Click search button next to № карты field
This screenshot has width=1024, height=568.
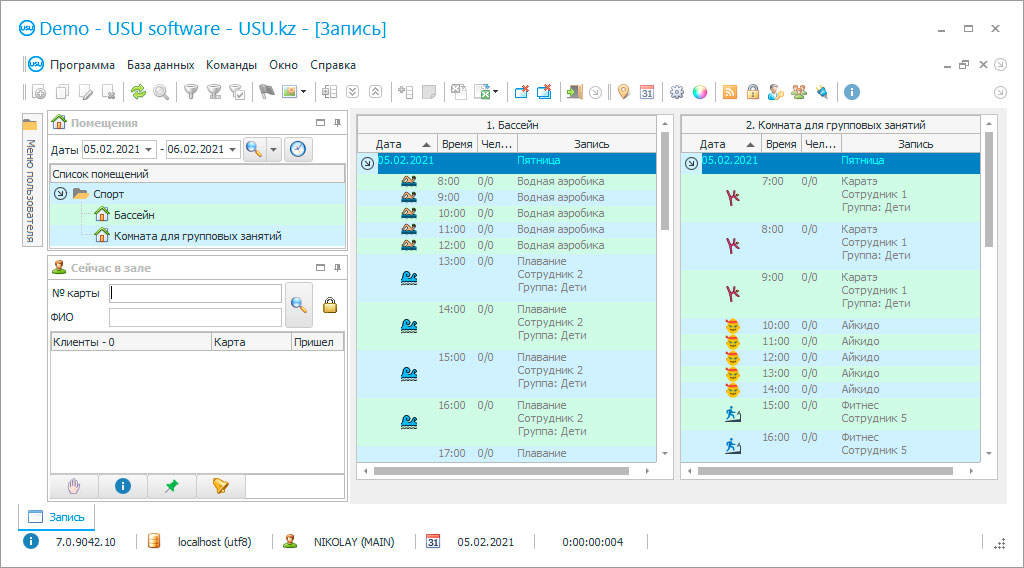coord(299,305)
